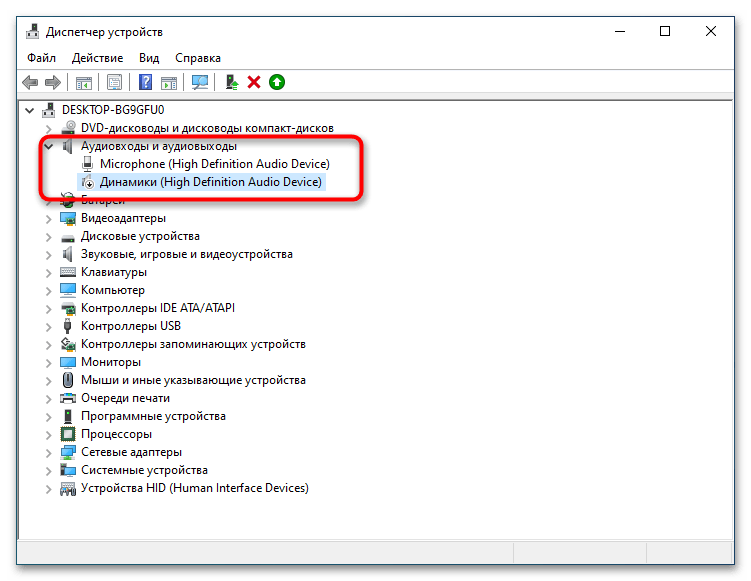
Task: Expand the Контроллеры USB arrow
Action: click(48, 327)
